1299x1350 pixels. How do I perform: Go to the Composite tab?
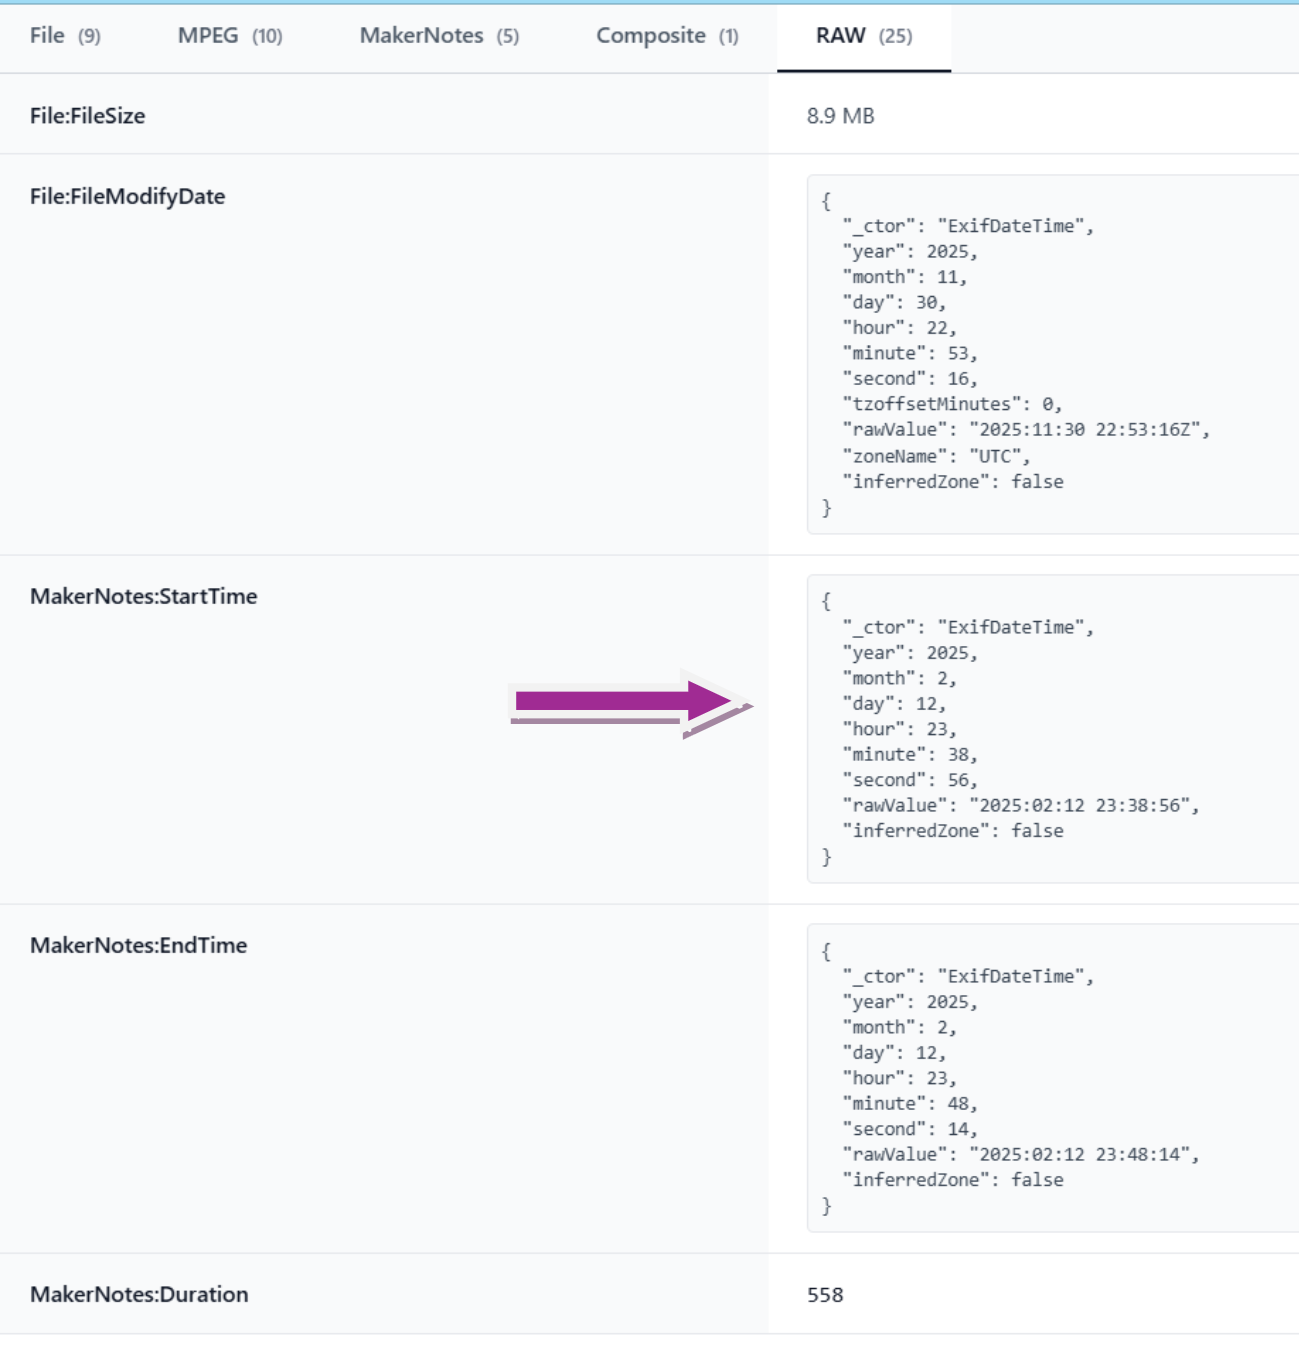(x=667, y=36)
